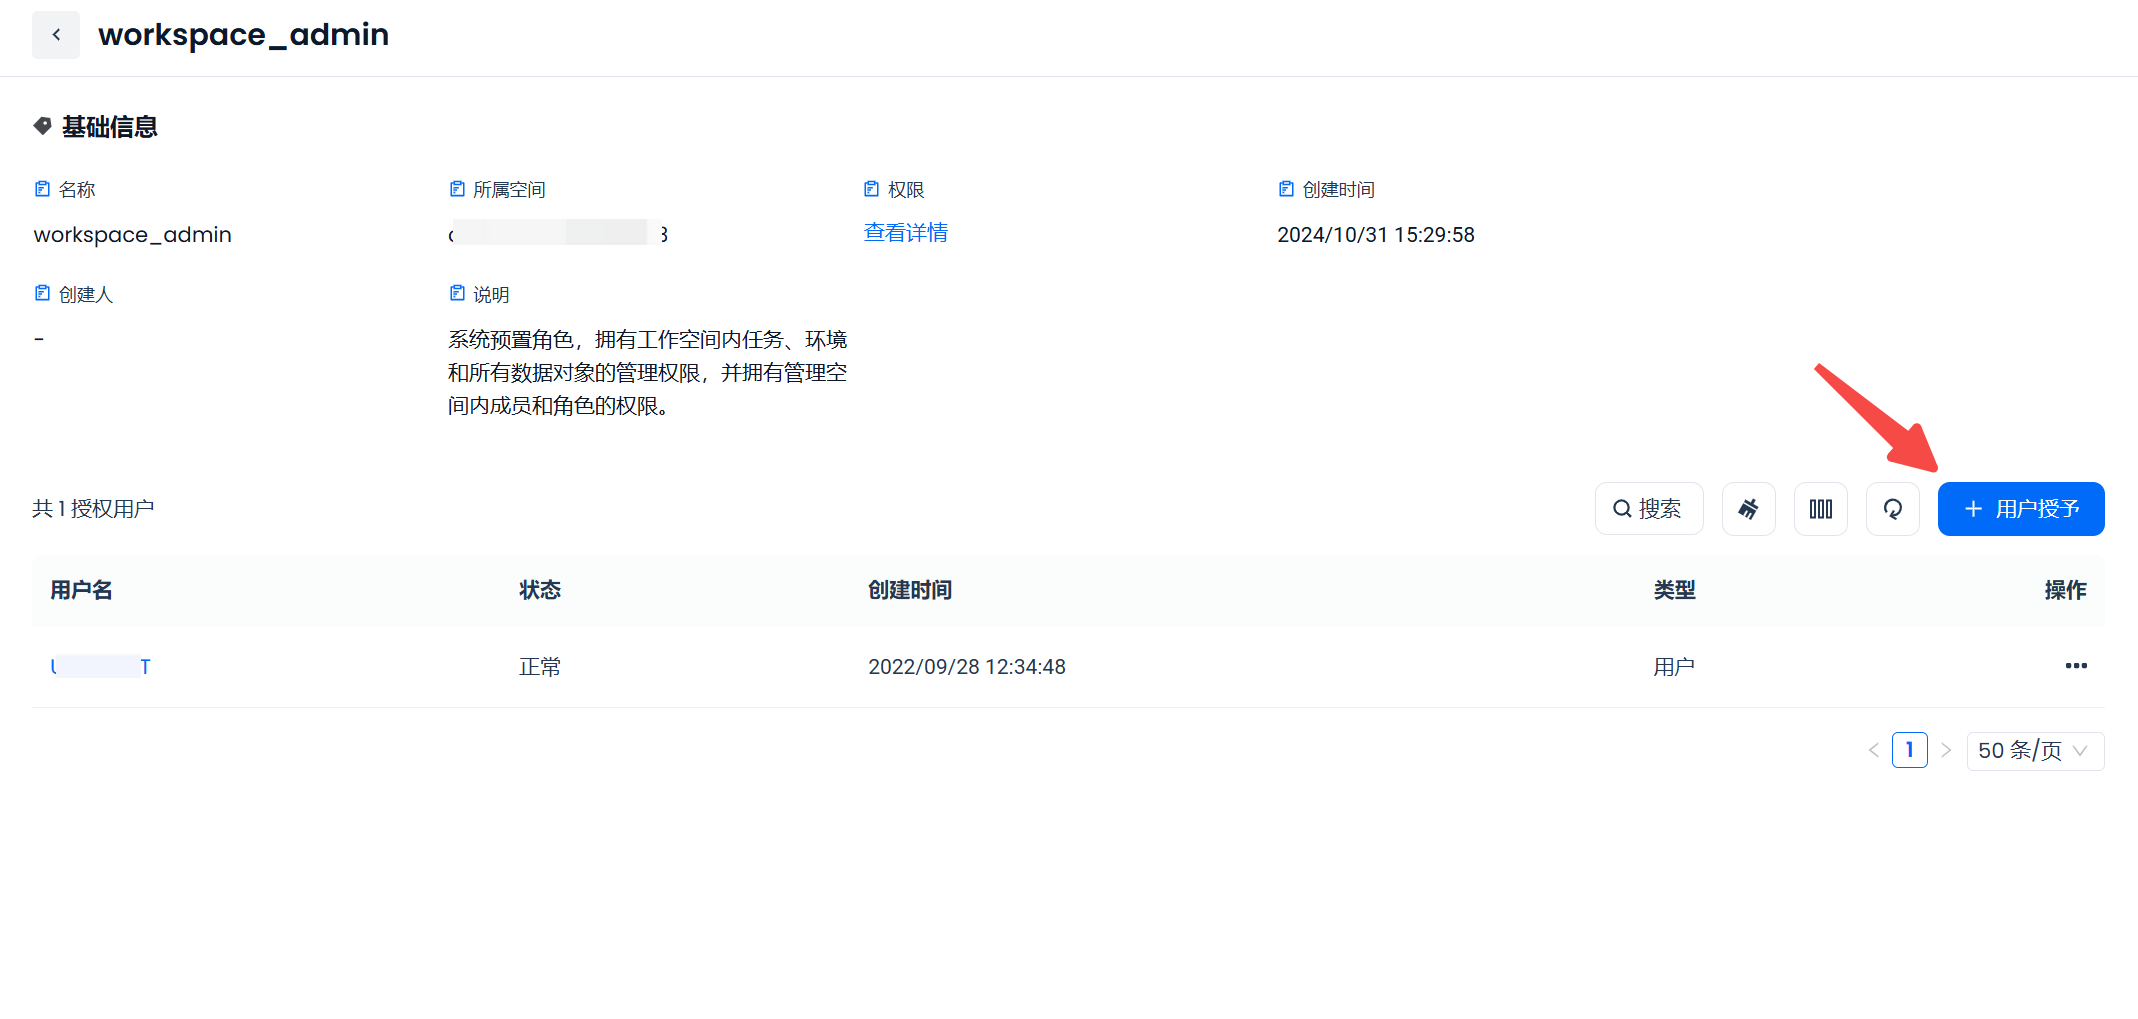This screenshot has width=2138, height=1019.
Task: Click the 用户授予 button
Action: (2020, 509)
